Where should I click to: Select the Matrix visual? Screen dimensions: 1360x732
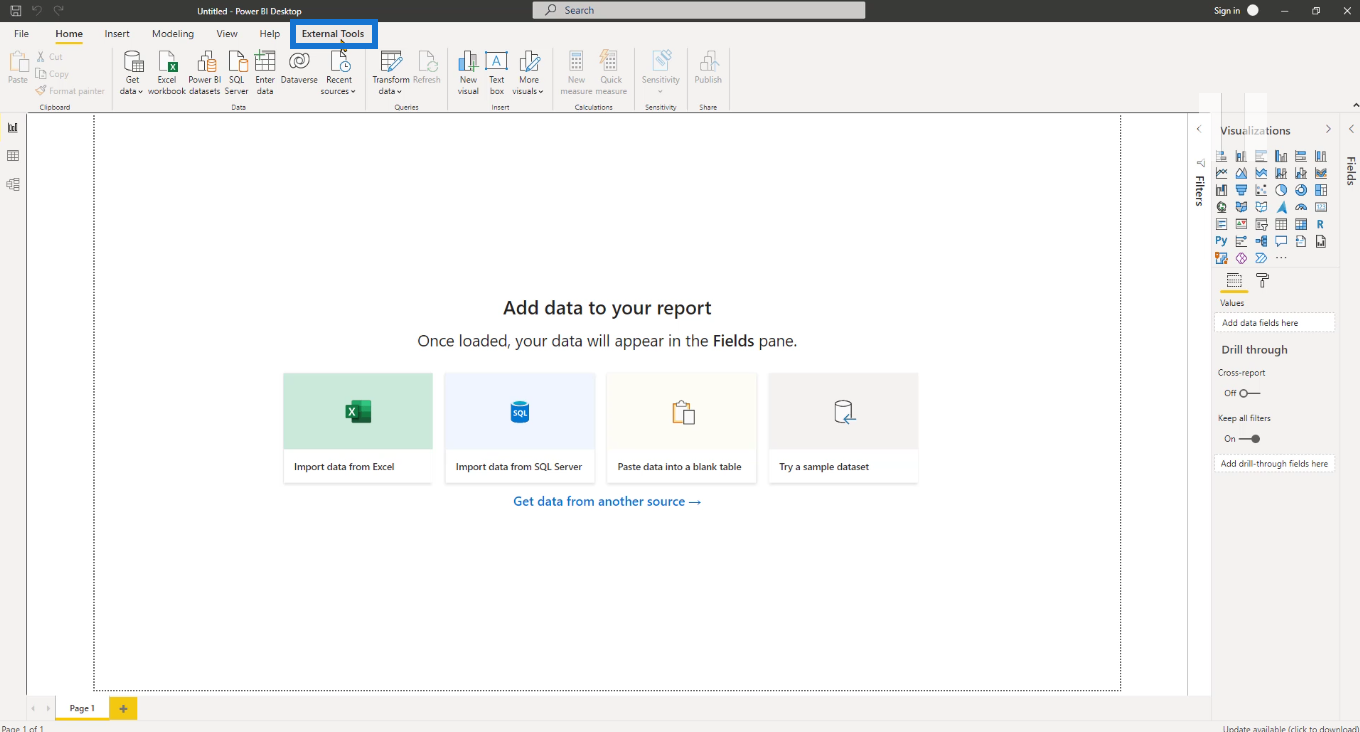pos(1301,224)
